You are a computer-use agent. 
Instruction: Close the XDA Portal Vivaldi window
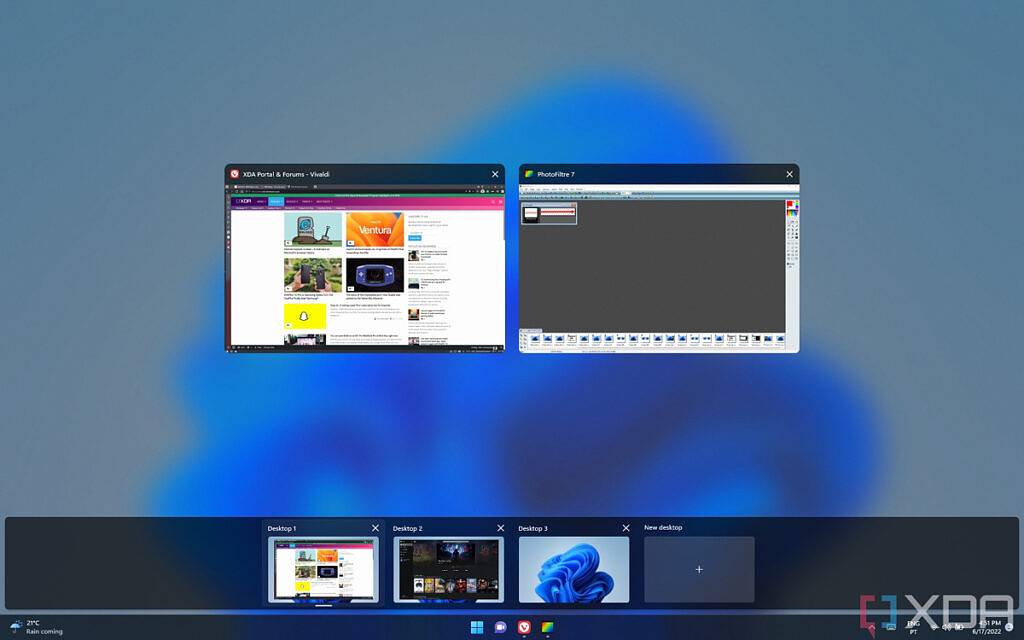click(x=494, y=174)
